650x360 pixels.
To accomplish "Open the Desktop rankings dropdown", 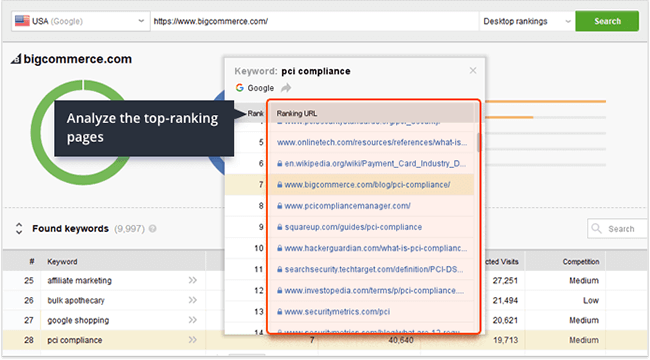I will click(526, 21).
